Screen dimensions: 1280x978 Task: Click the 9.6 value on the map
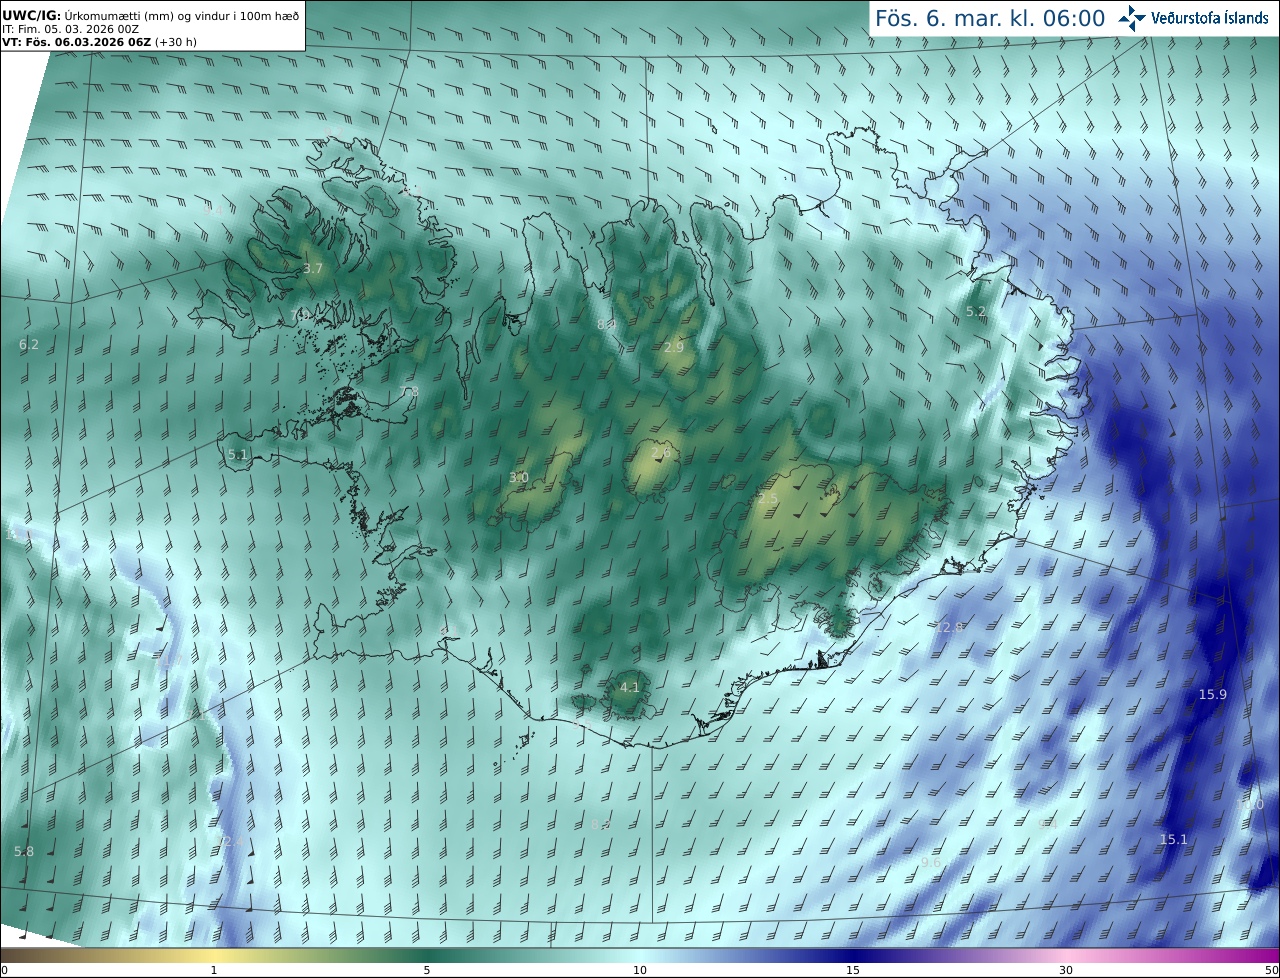(x=931, y=862)
